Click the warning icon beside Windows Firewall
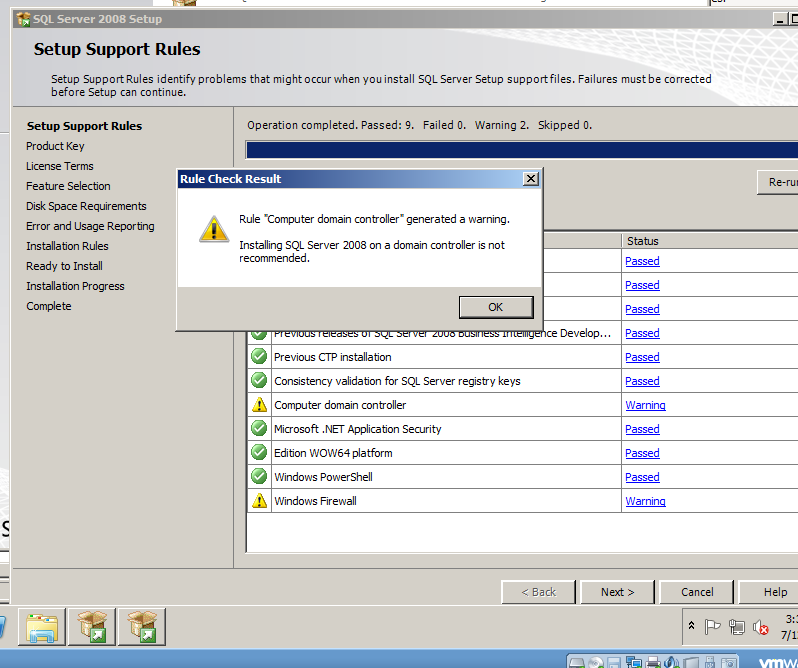The width and height of the screenshot is (798, 668). click(x=260, y=501)
